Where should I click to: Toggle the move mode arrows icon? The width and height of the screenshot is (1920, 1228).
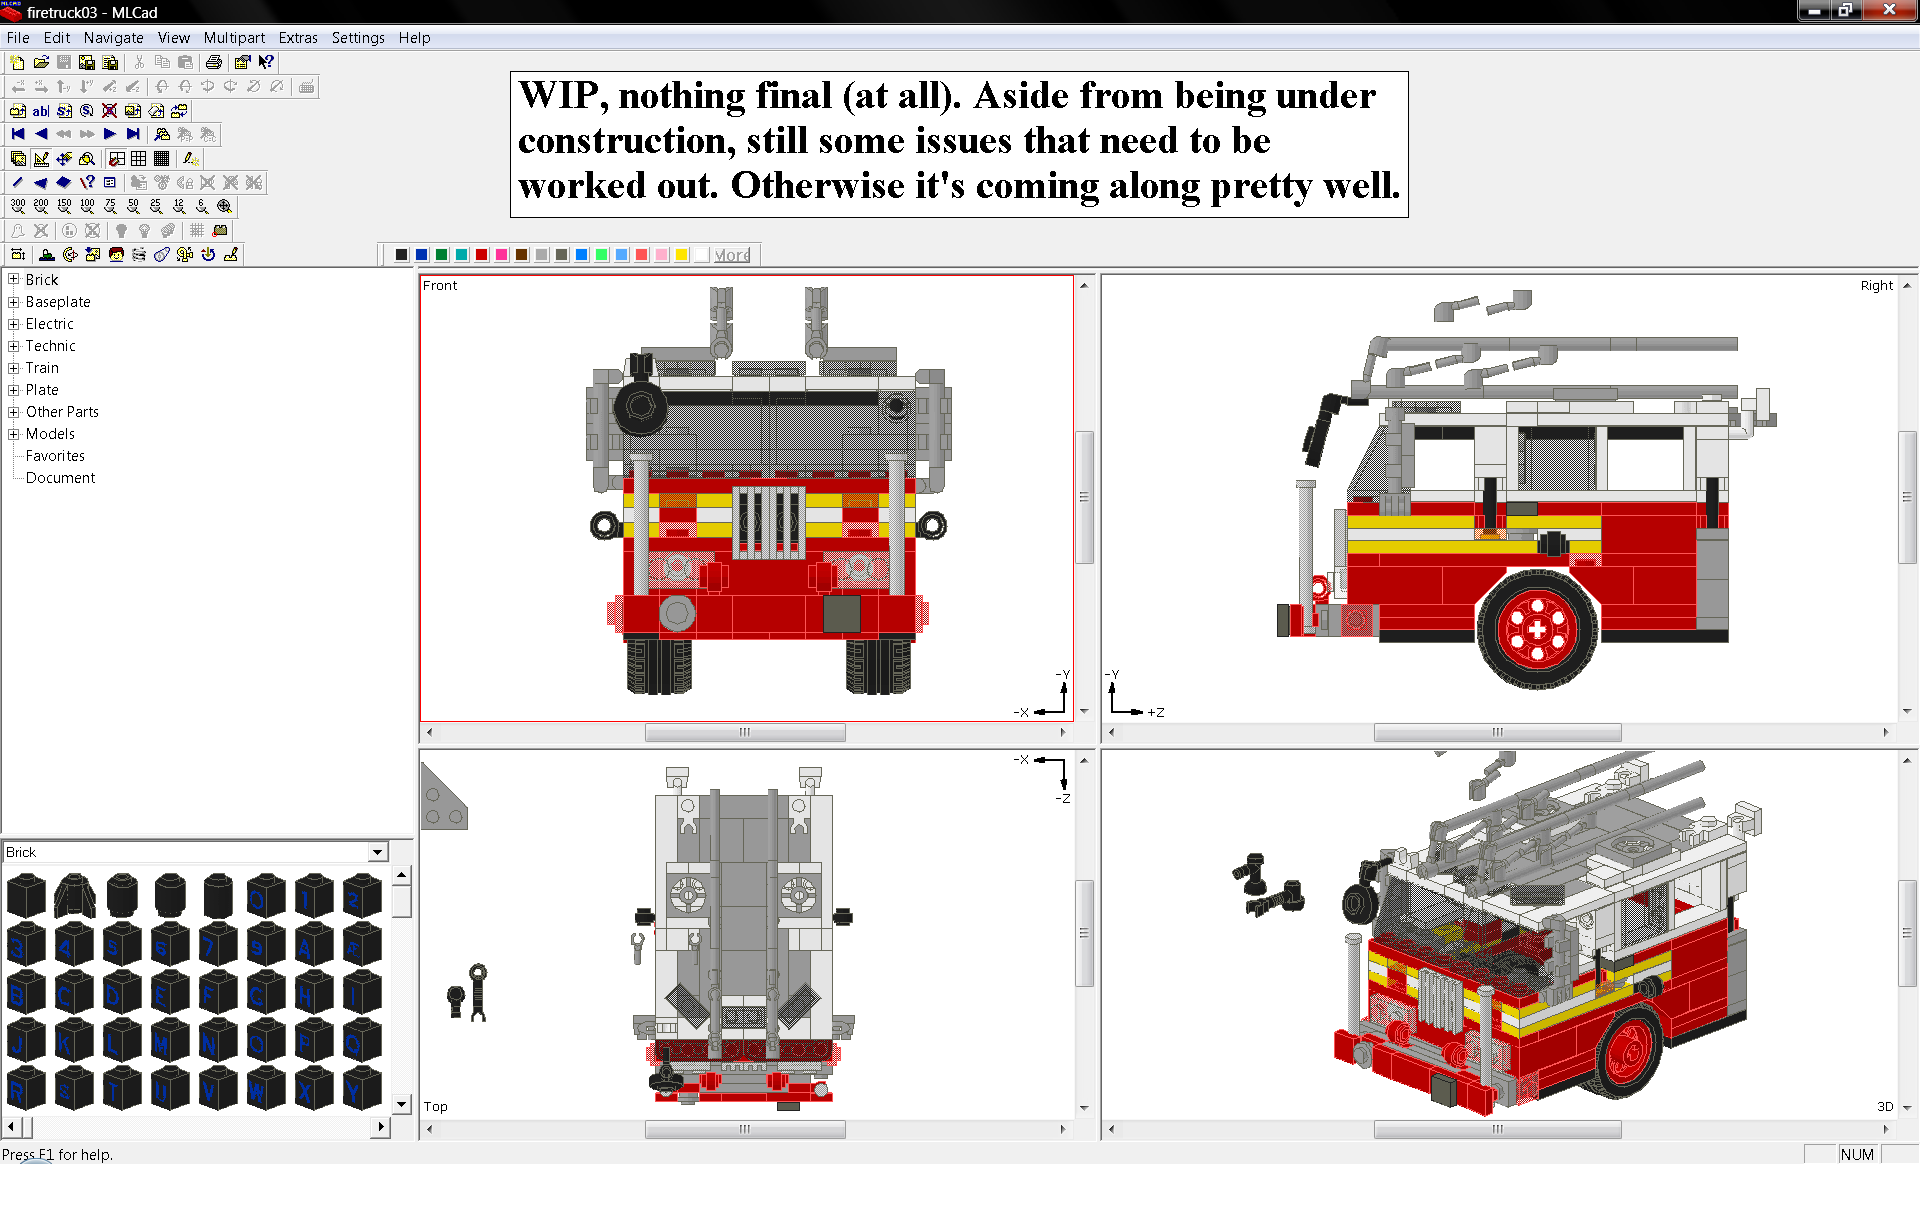coord(64,158)
